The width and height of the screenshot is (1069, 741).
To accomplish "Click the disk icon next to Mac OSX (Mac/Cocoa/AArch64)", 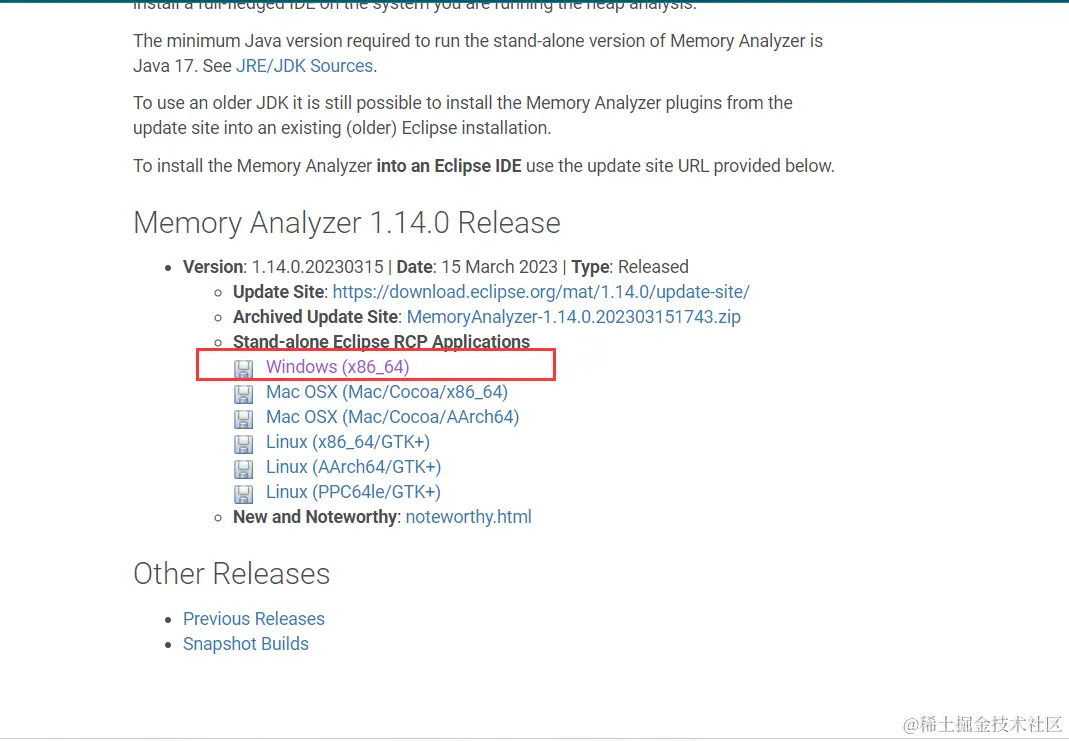I will (x=243, y=419).
